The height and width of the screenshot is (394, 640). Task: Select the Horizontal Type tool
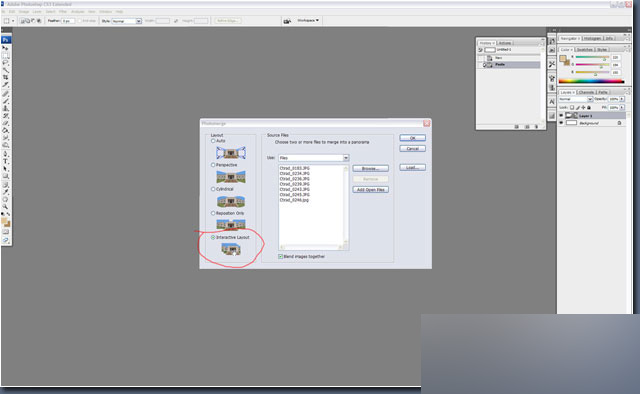click(x=6, y=161)
